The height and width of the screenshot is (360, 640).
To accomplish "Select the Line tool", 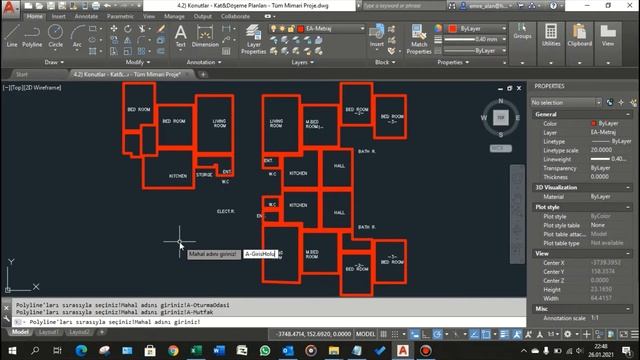I will (12, 36).
